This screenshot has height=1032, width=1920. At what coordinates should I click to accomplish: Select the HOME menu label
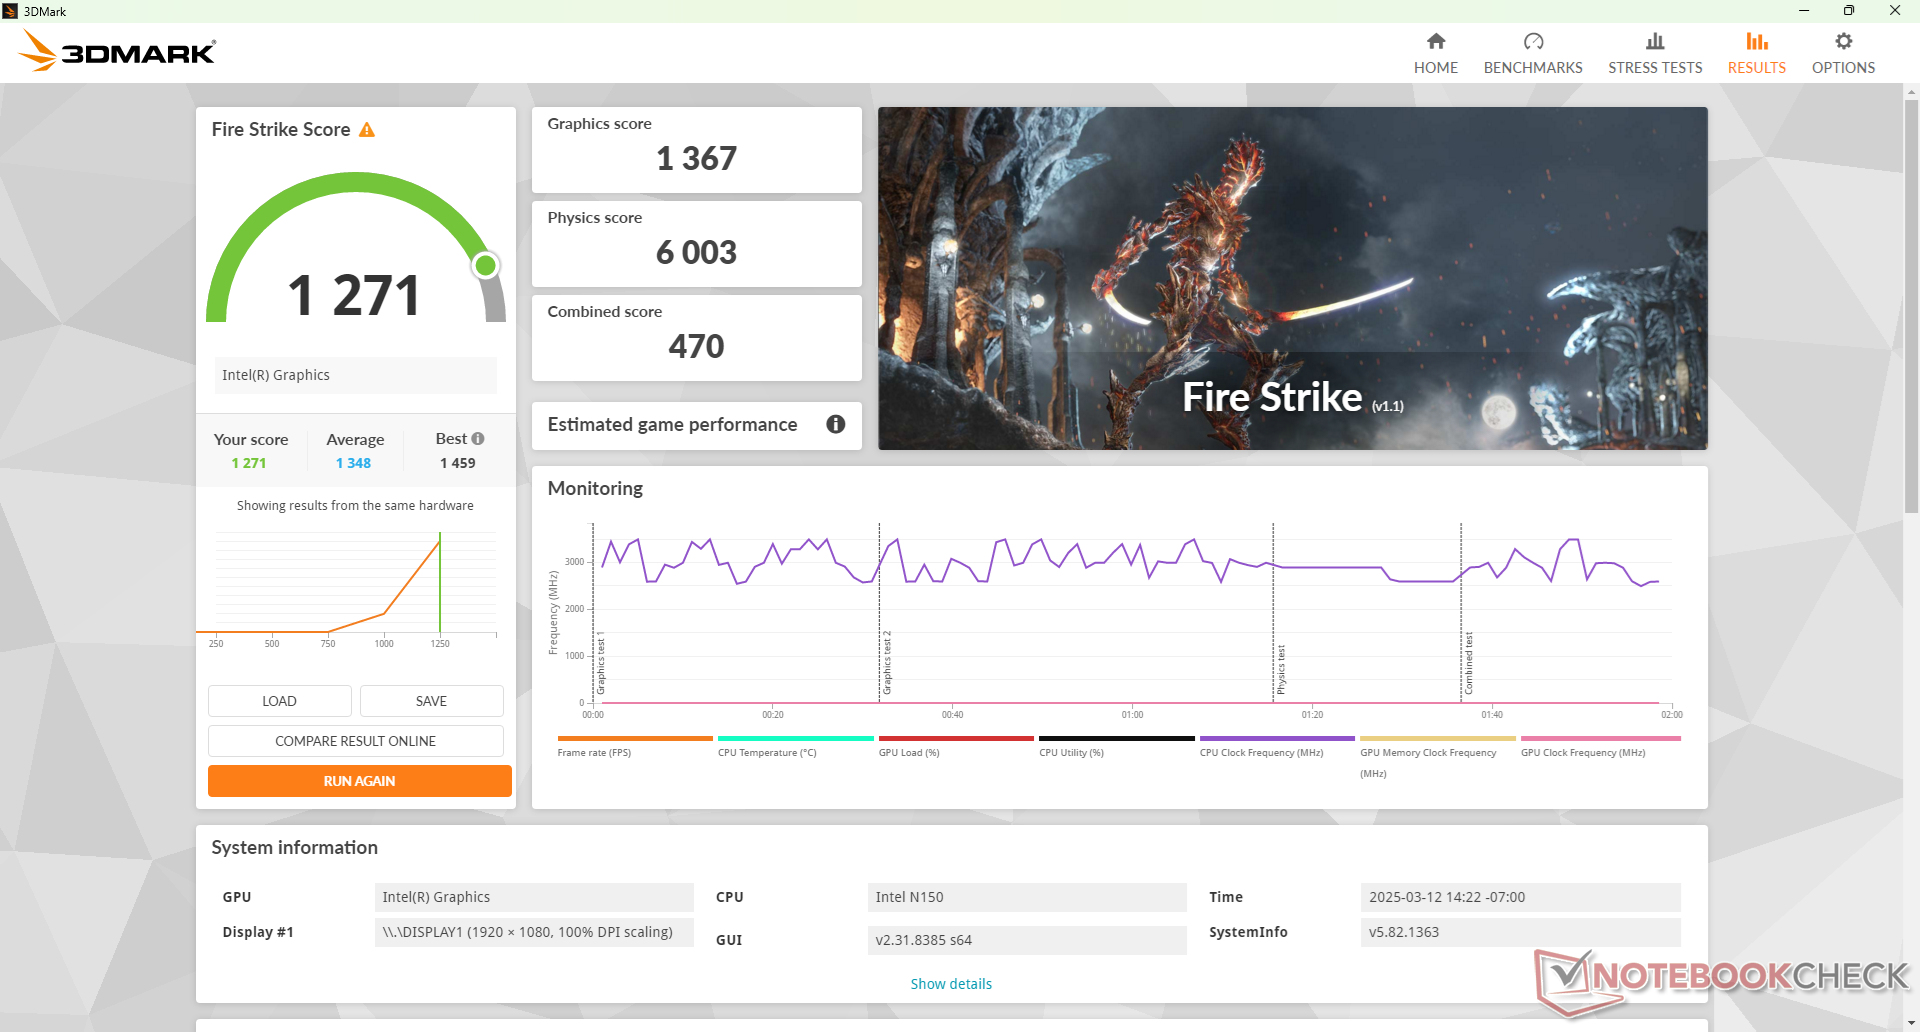tap(1436, 68)
